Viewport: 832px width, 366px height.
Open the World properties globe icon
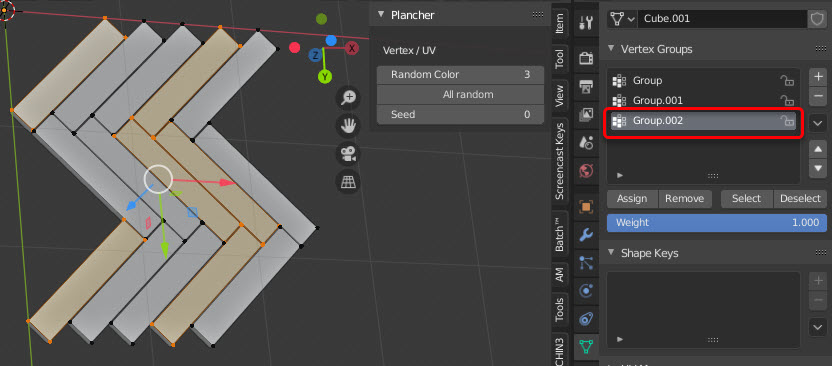586,171
